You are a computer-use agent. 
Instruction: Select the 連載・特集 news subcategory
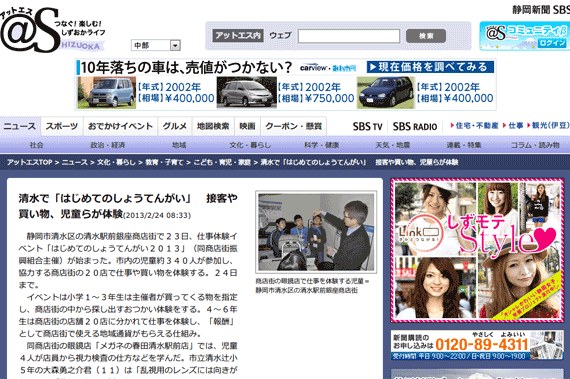point(464,145)
